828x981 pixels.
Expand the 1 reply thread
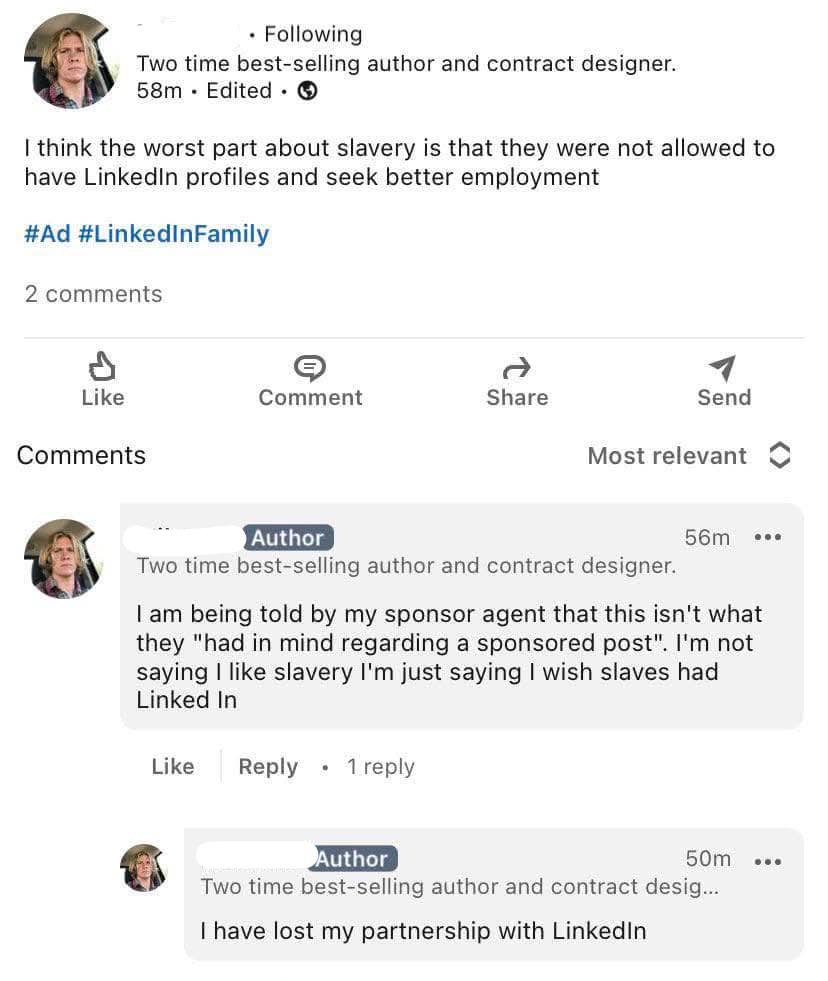pyautogui.click(x=380, y=767)
